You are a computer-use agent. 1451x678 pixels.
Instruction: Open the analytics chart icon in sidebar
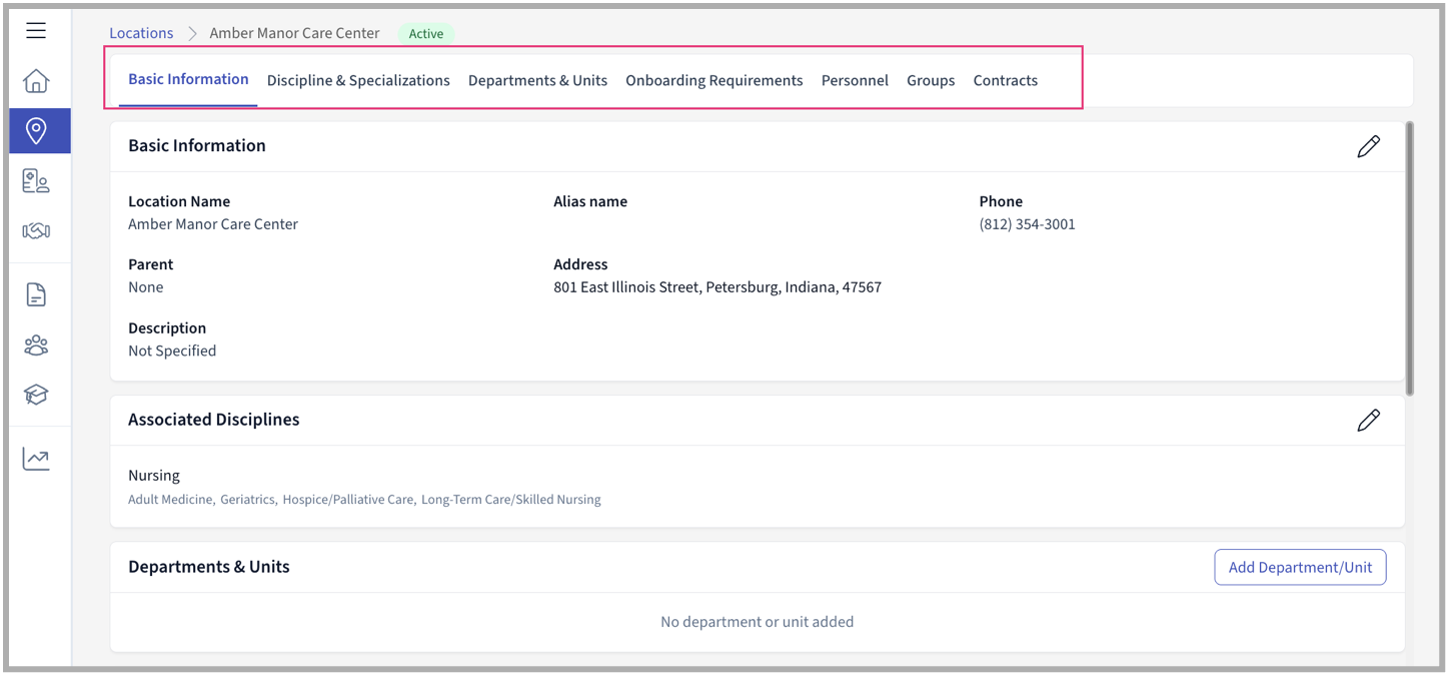pos(36,459)
